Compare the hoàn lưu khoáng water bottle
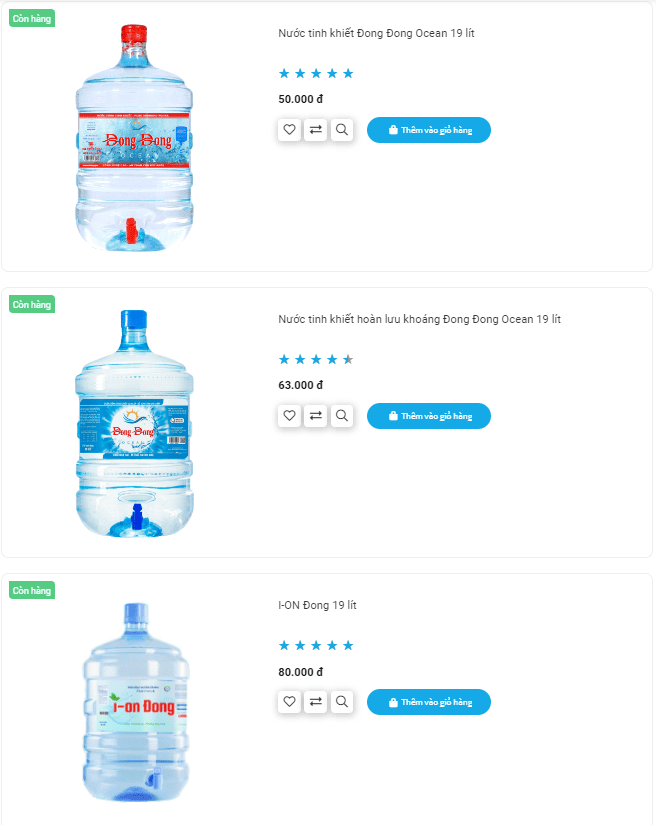Screen dimensions: 656x825 [x=316, y=416]
